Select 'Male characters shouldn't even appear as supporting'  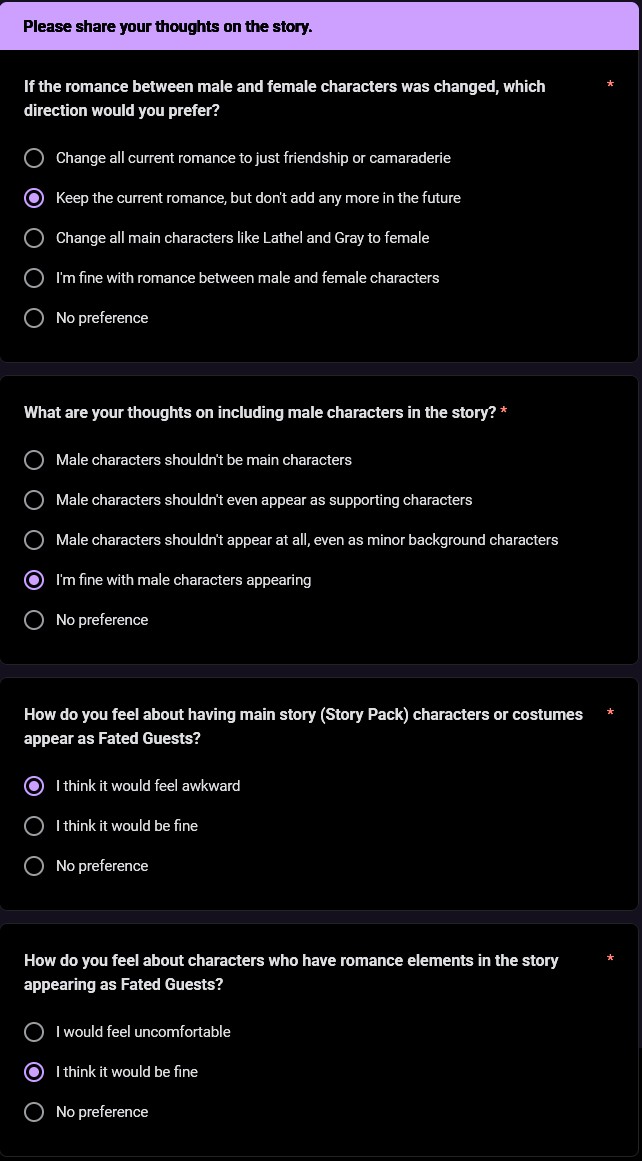pos(34,500)
